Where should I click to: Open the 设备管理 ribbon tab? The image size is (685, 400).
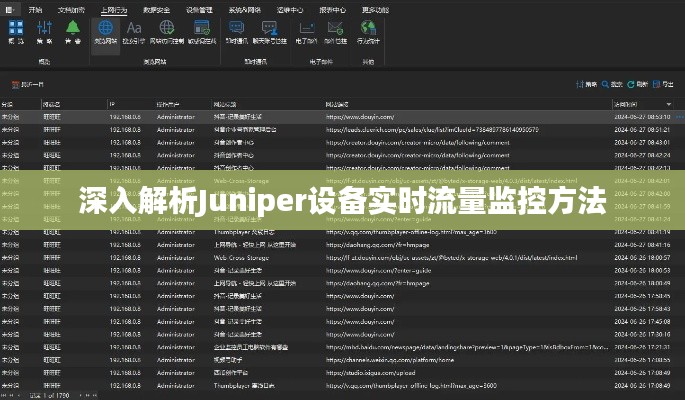pos(199,10)
